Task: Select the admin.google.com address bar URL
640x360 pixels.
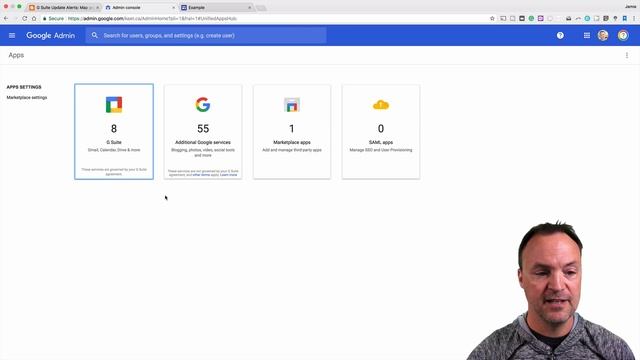Action: pyautogui.click(x=152, y=18)
